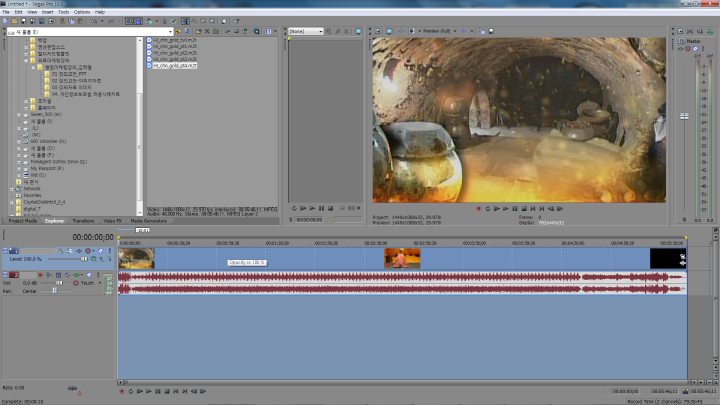The height and width of the screenshot is (405, 720).
Task: Arm audio track 2 for recording
Action: point(40,275)
